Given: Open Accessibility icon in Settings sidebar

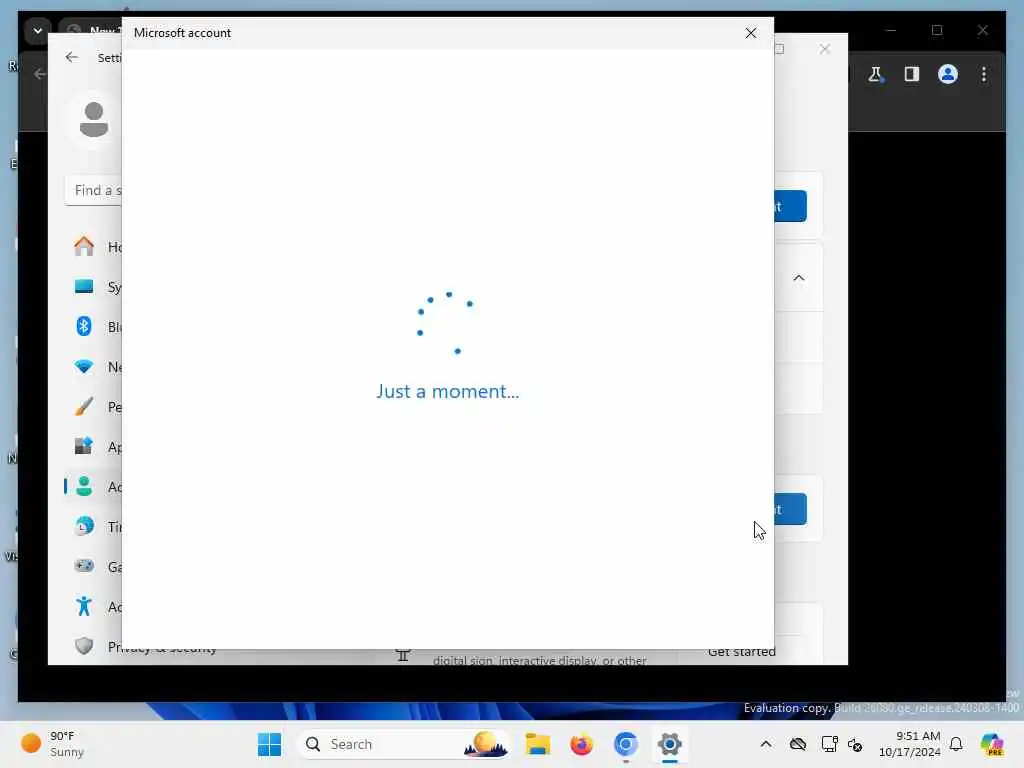Looking at the screenshot, I should click(x=84, y=606).
